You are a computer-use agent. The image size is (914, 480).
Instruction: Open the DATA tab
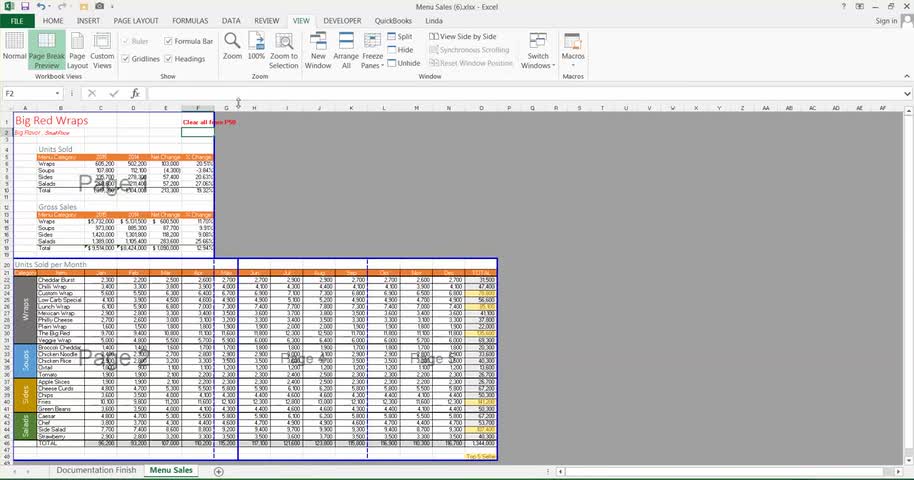[231, 21]
